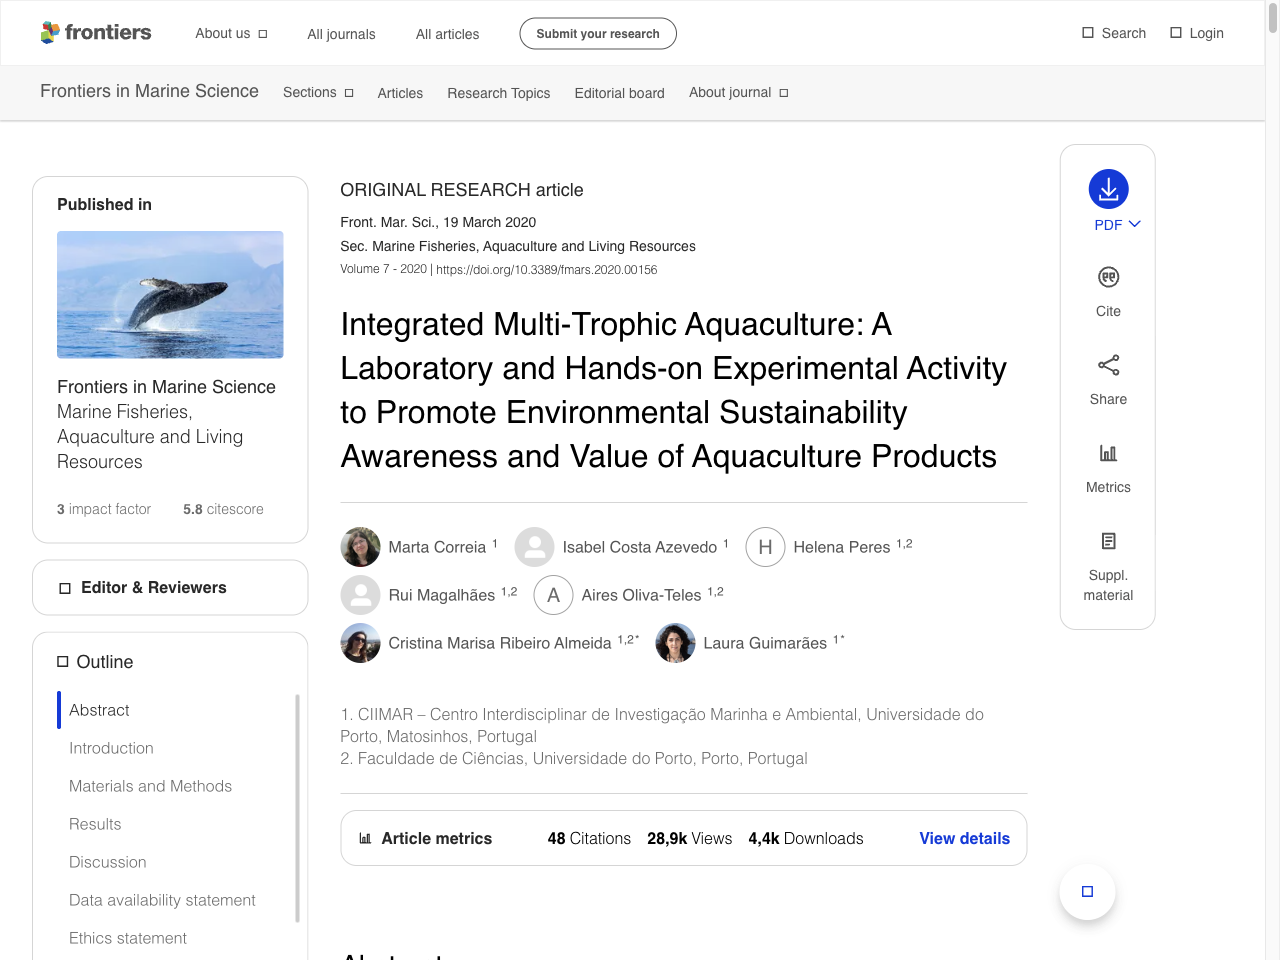1280x960 pixels.
Task: Click the Editor & Reviewers icon
Action: pyautogui.click(x=65, y=588)
